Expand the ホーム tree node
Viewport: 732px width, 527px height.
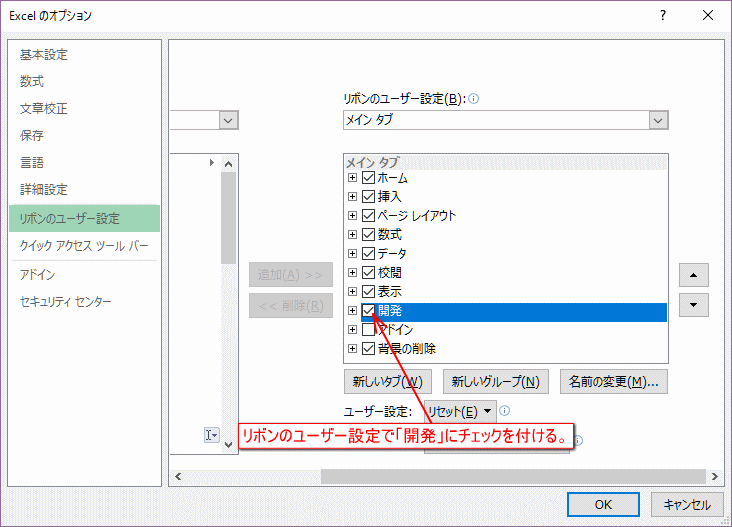352,177
